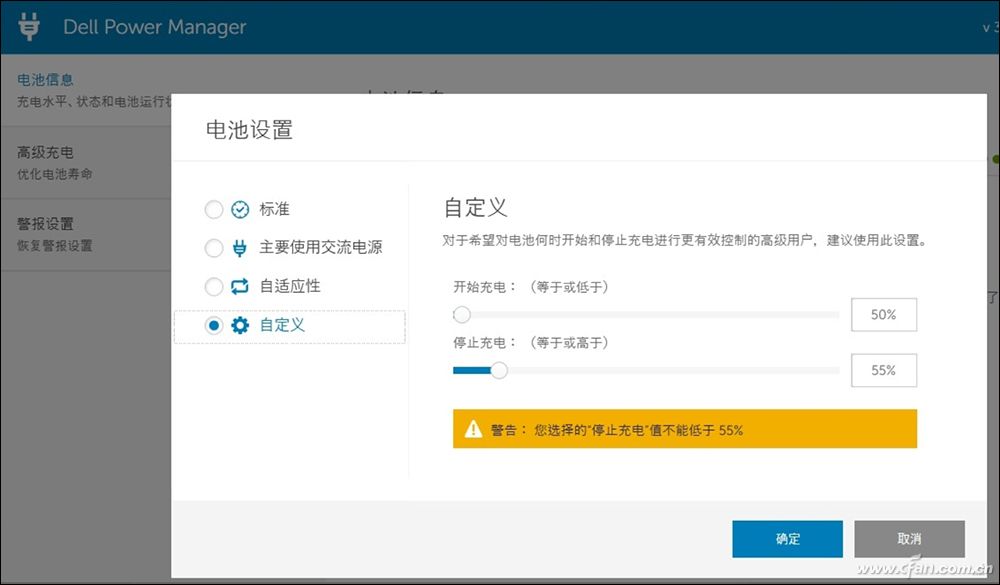Select the 自定义 radio button
The image size is (1000, 585).
click(213, 324)
